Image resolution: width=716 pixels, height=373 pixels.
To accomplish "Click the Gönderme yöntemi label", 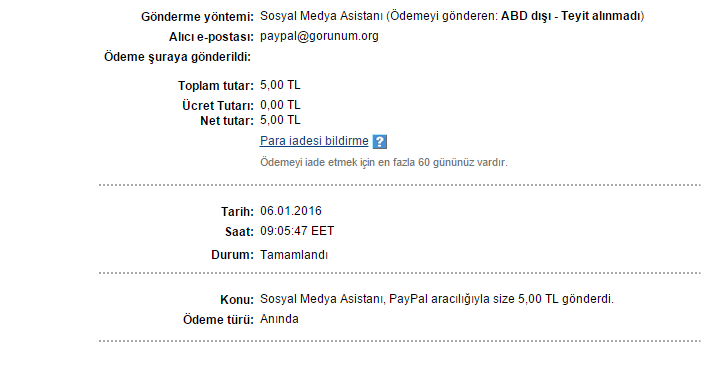I will pos(197,17).
